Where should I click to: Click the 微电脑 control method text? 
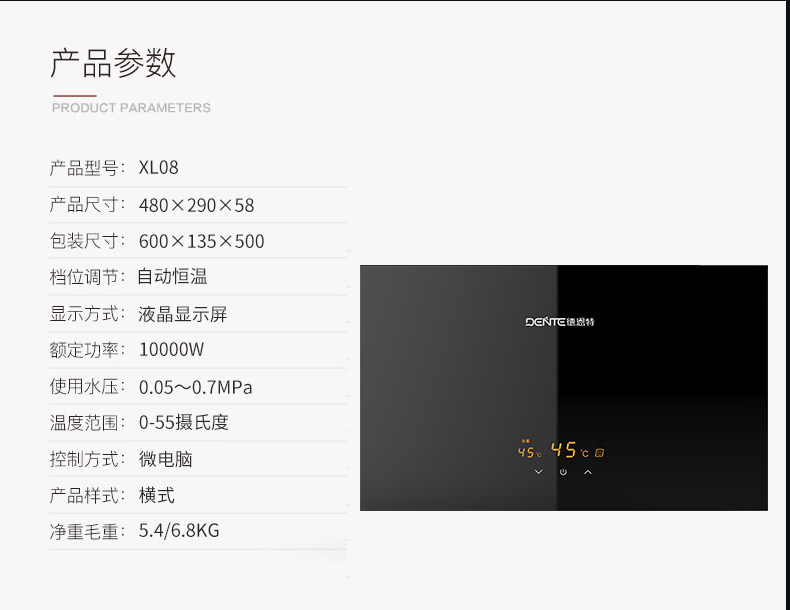166,459
